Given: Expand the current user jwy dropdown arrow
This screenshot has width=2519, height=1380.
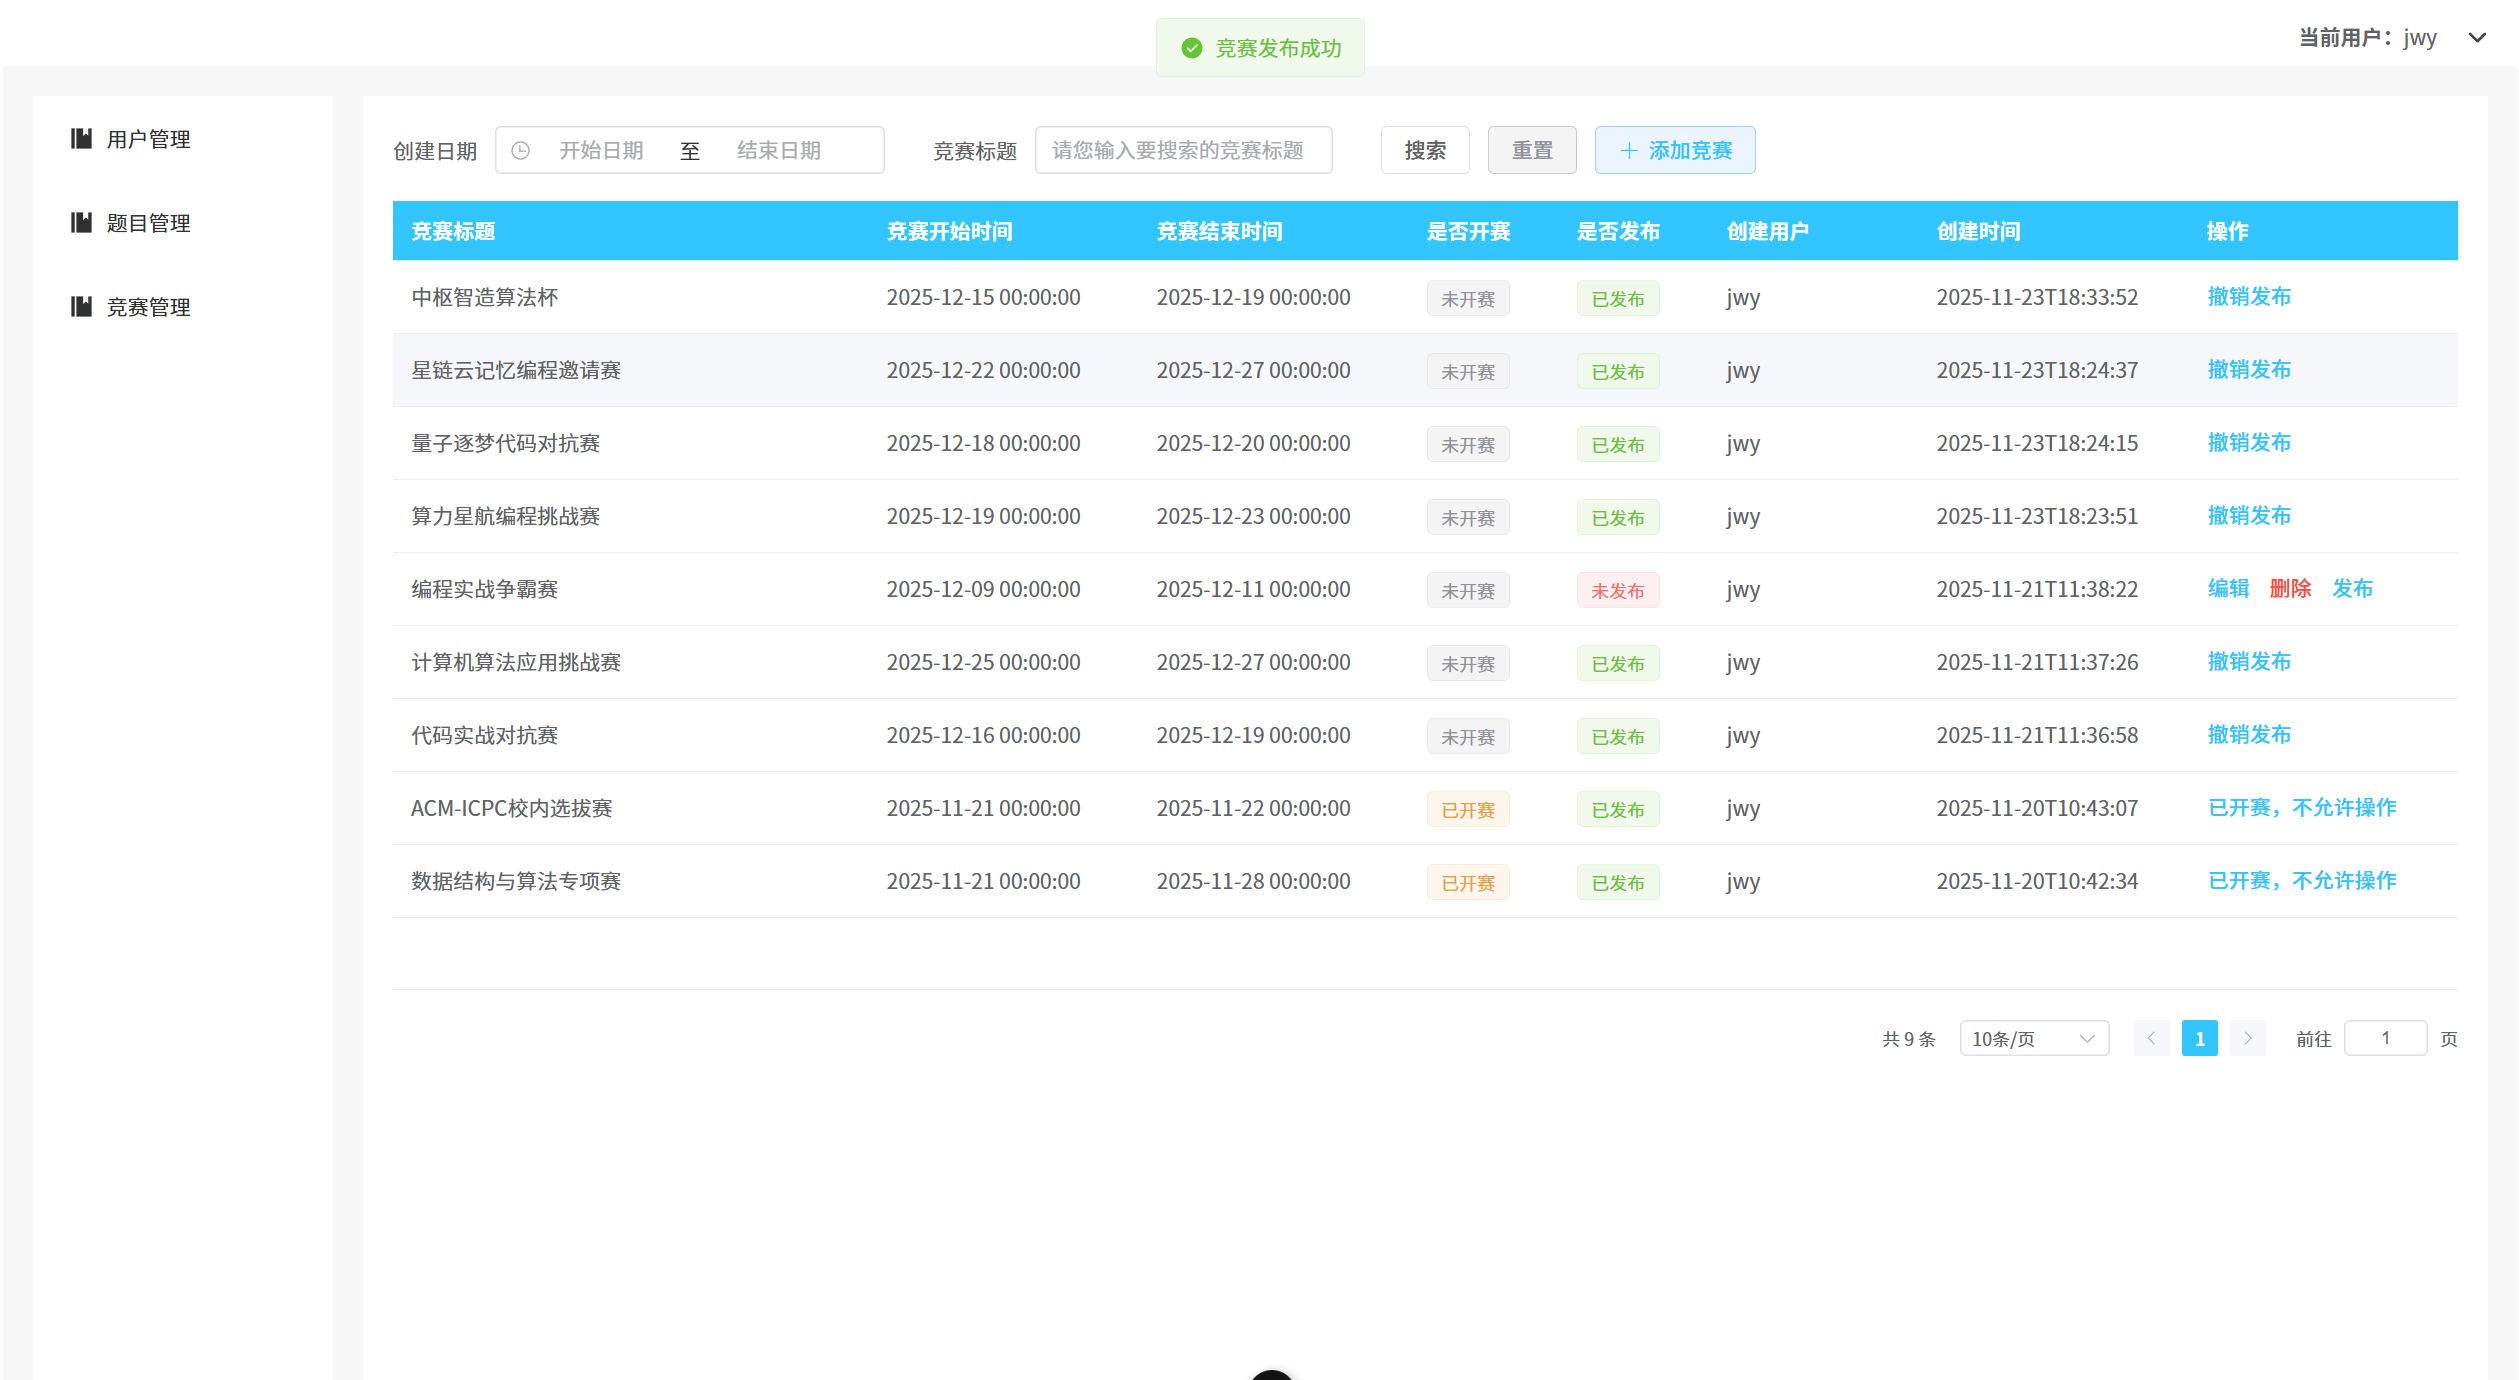Looking at the screenshot, I should (x=2476, y=38).
